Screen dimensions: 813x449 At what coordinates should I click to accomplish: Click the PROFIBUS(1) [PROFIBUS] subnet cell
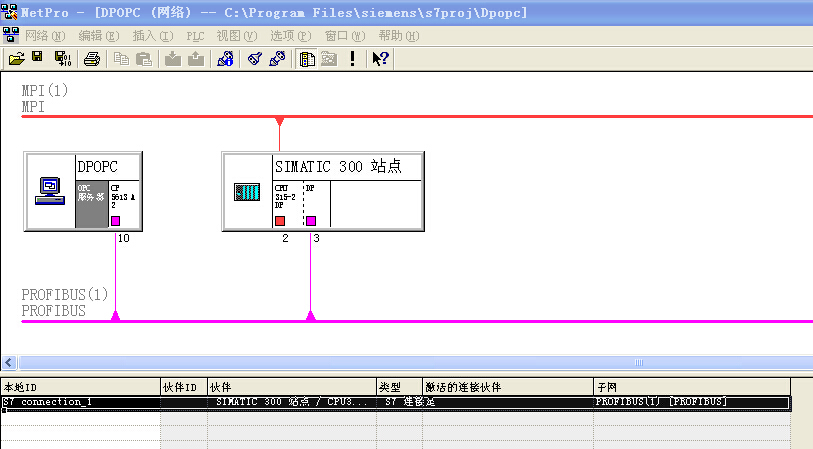692,402
